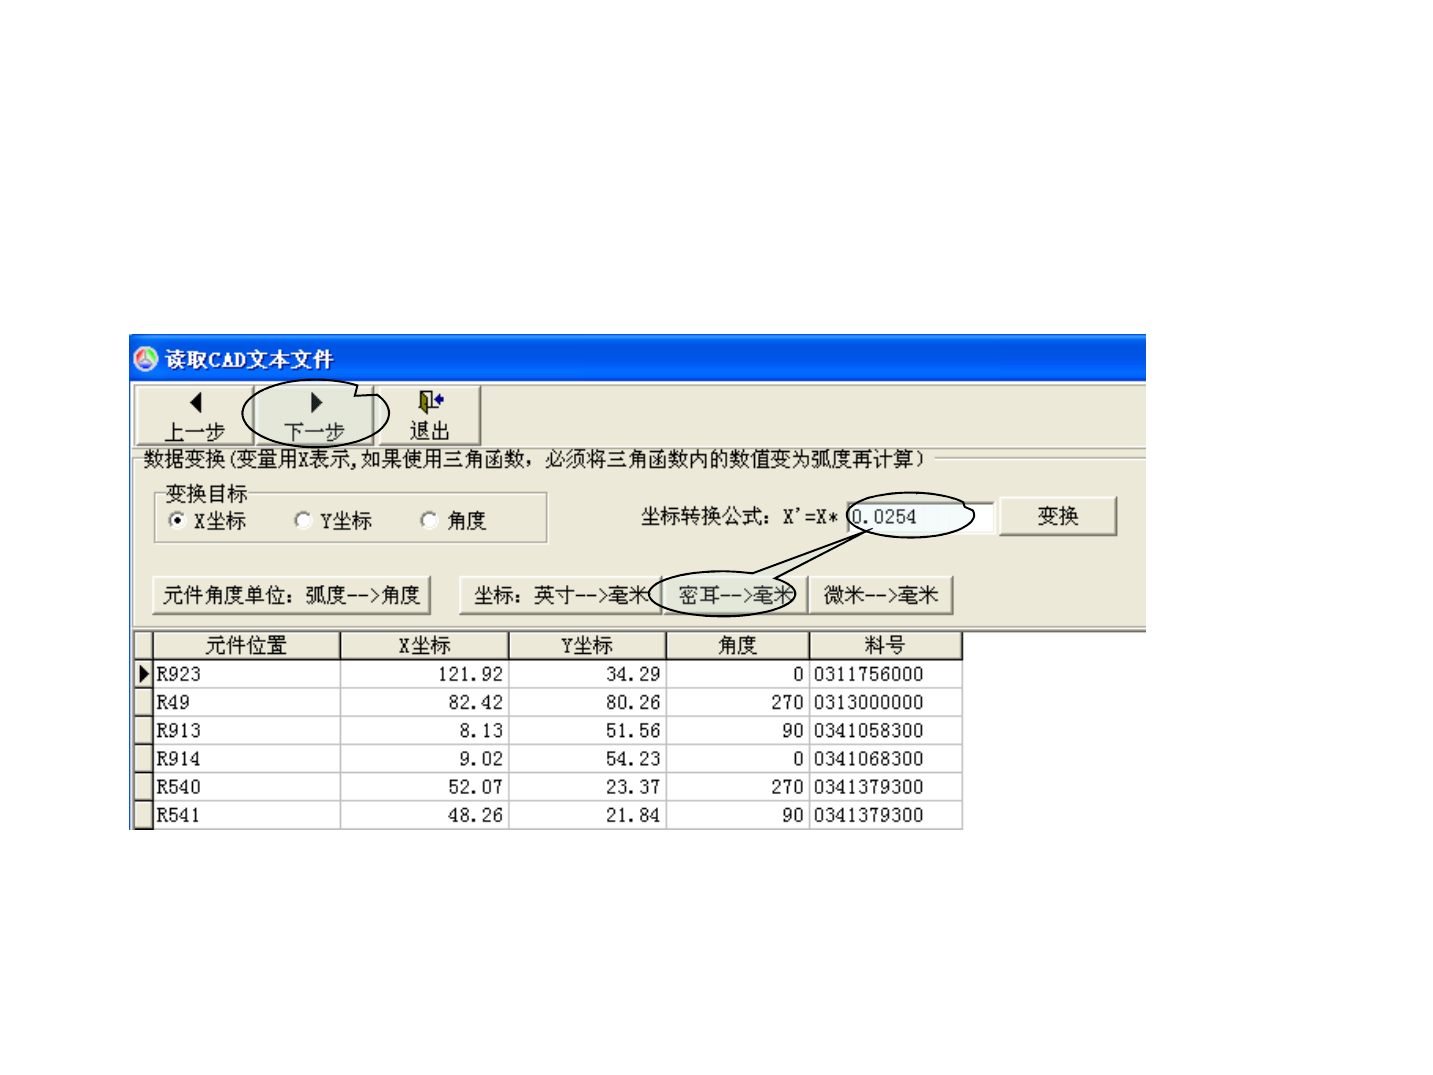Click cell R49 in the table
The width and height of the screenshot is (1433, 1075).
246,702
